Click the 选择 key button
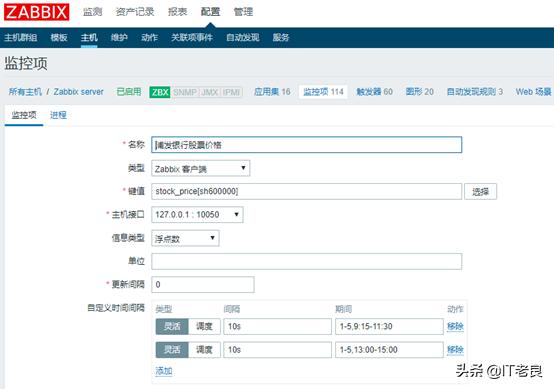This screenshot has width=554, height=389. click(x=481, y=191)
